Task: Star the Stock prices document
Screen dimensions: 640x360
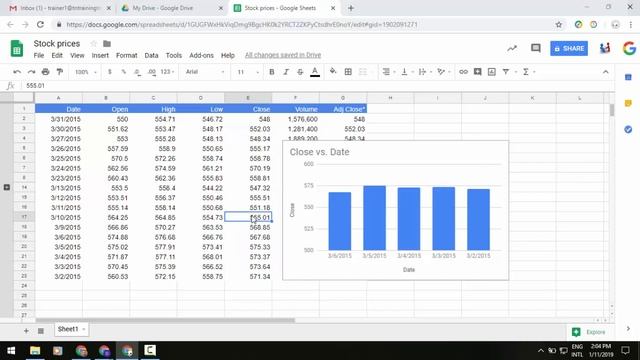Action: [x=93, y=44]
